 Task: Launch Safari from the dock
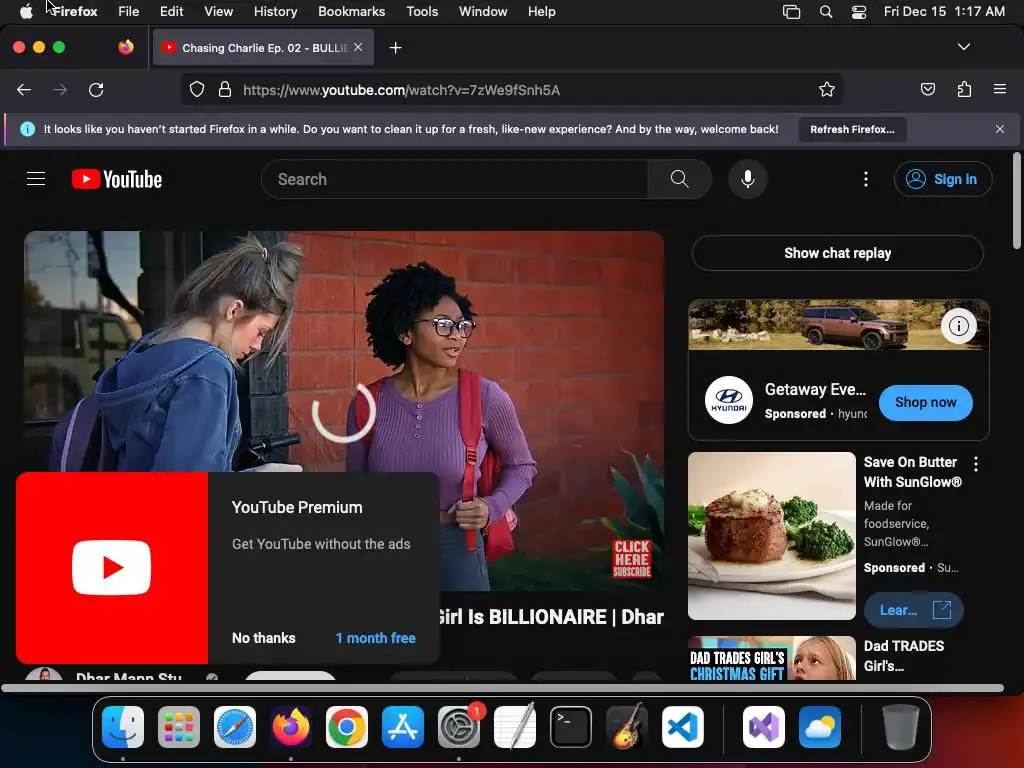pos(234,727)
